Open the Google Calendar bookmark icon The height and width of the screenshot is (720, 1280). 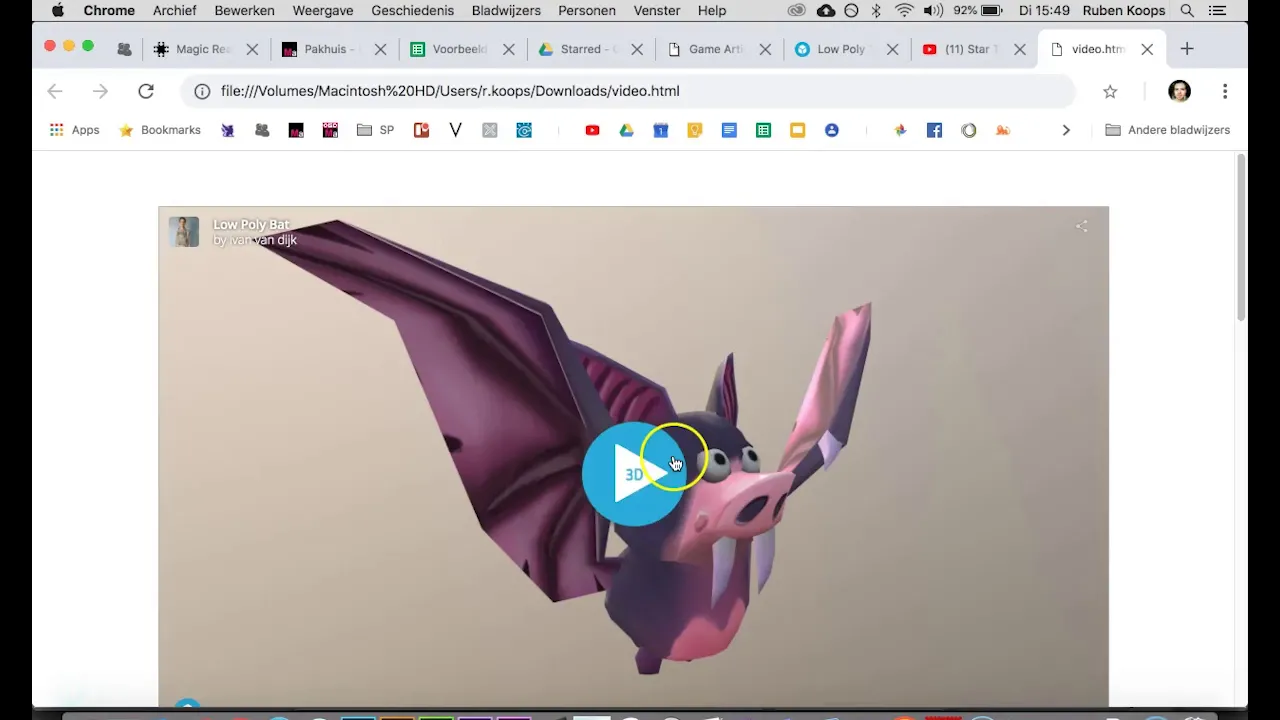[x=660, y=130]
